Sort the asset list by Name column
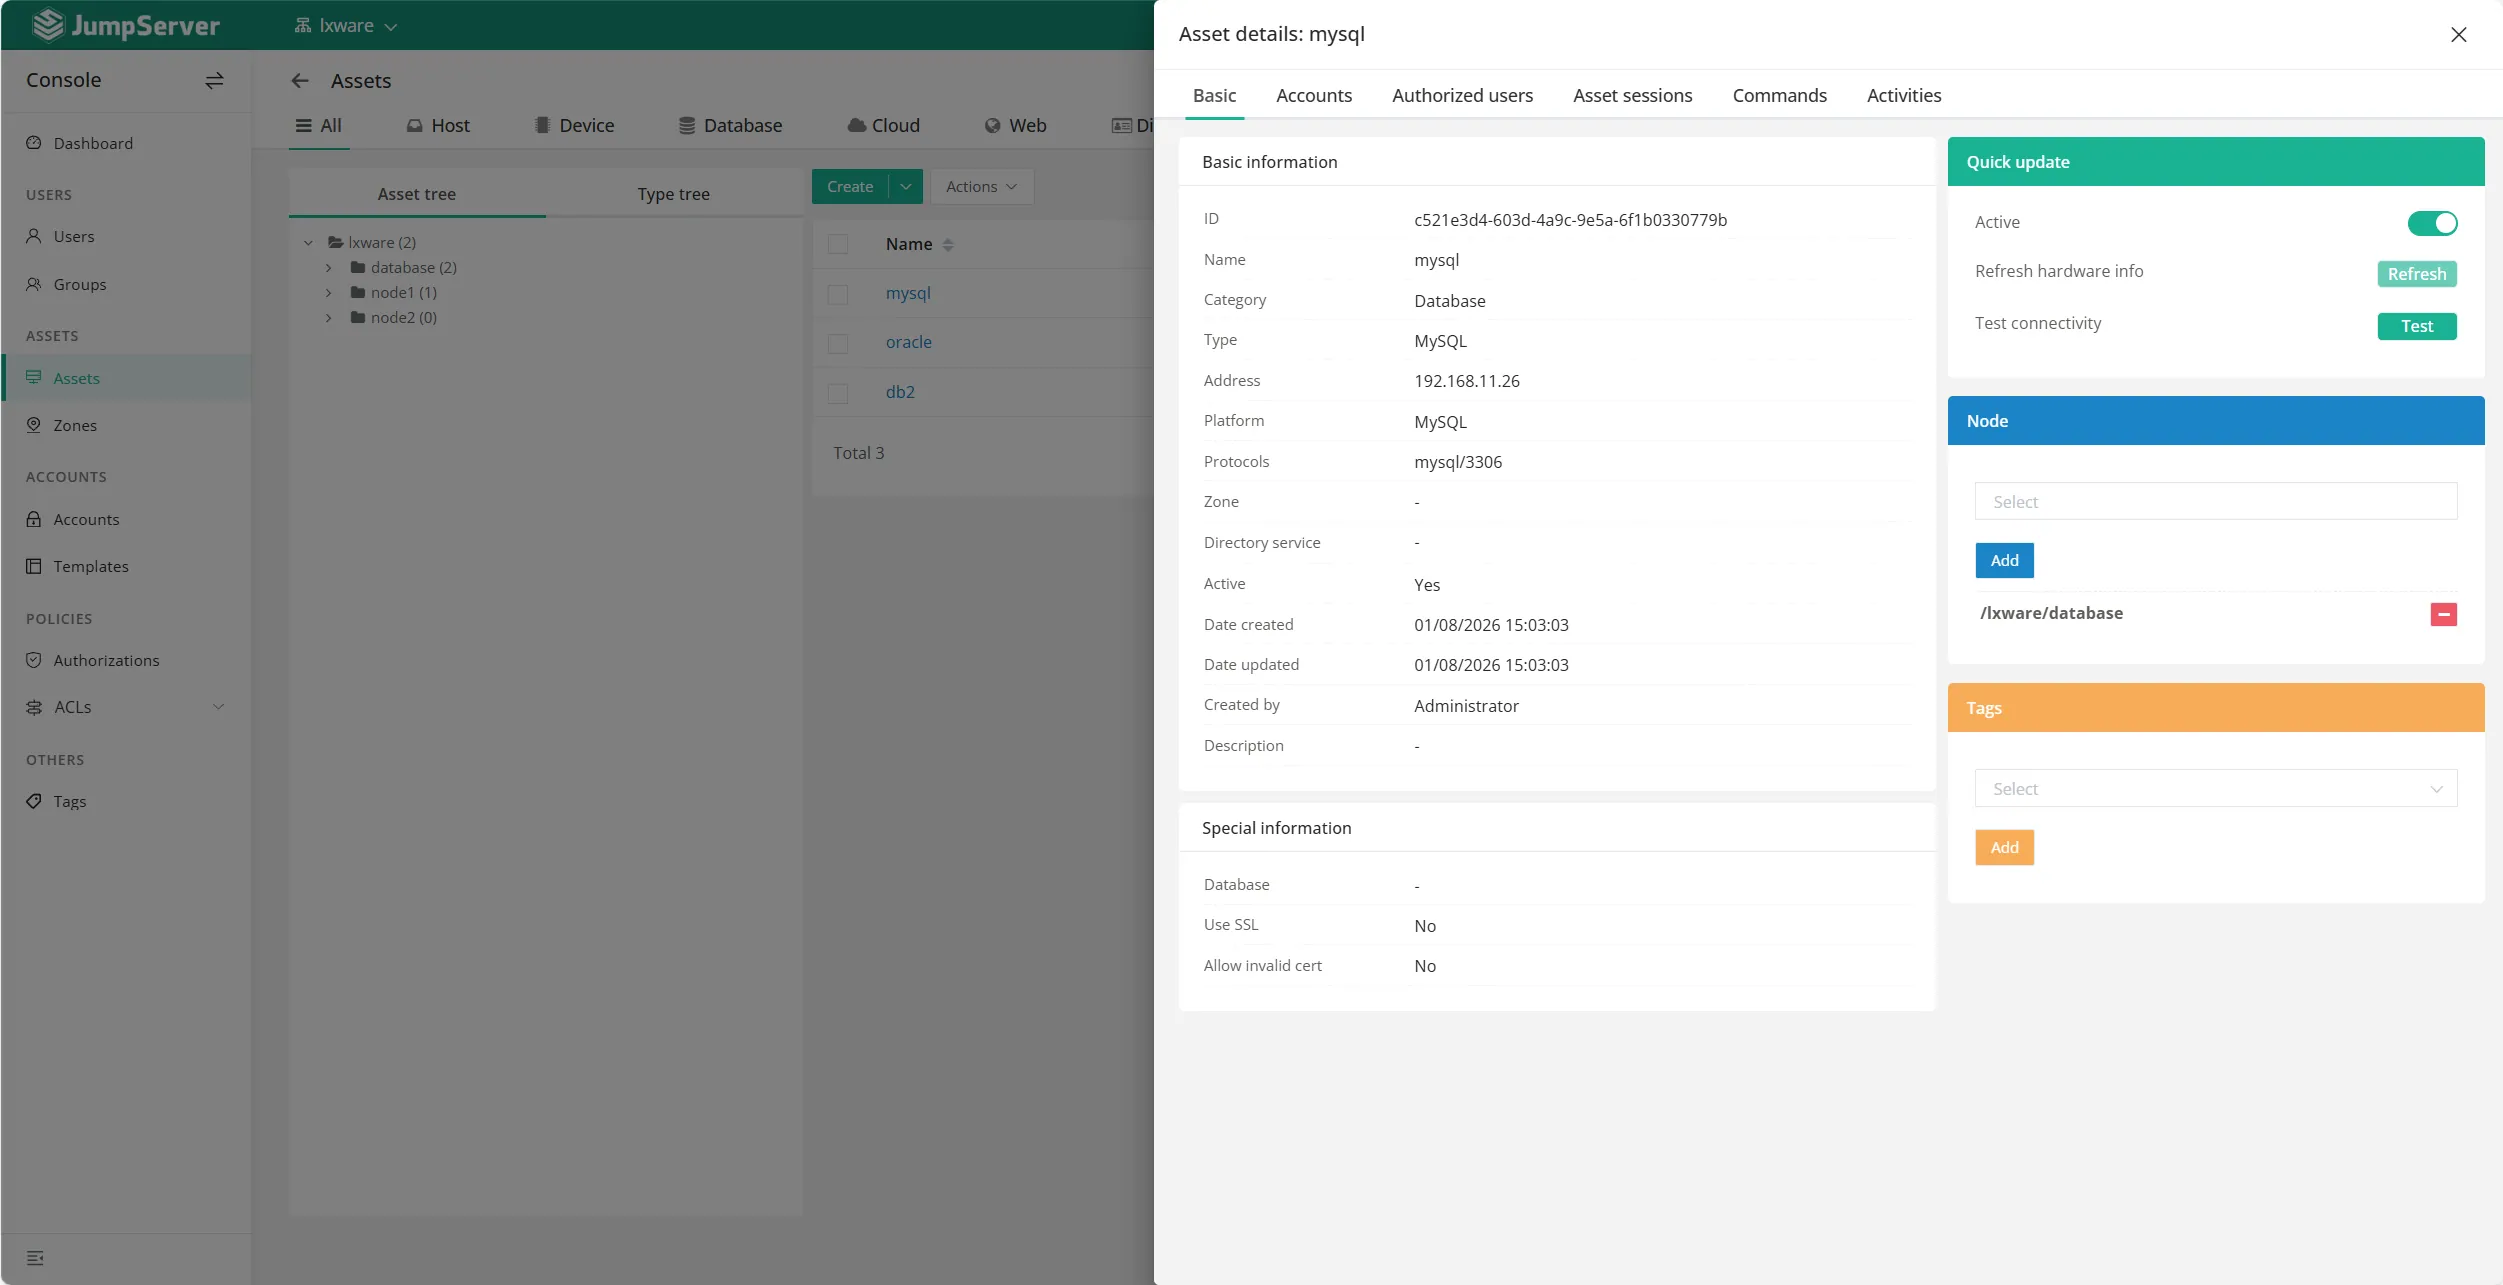Viewport: 2503px width, 1285px height. (x=947, y=245)
